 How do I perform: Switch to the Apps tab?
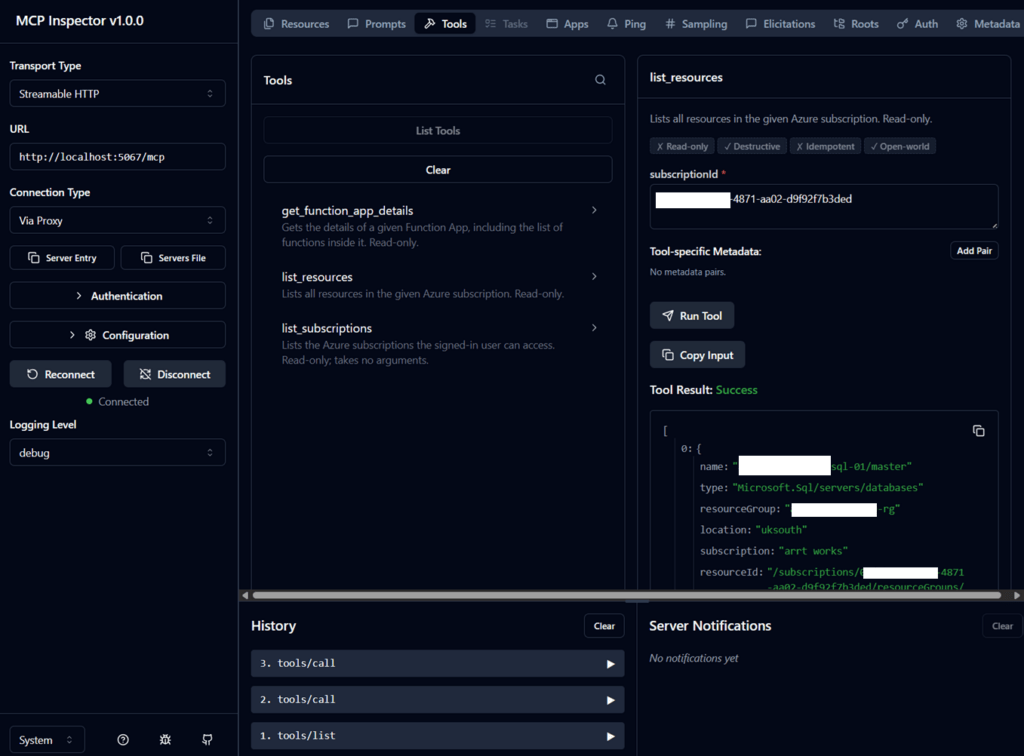click(568, 24)
